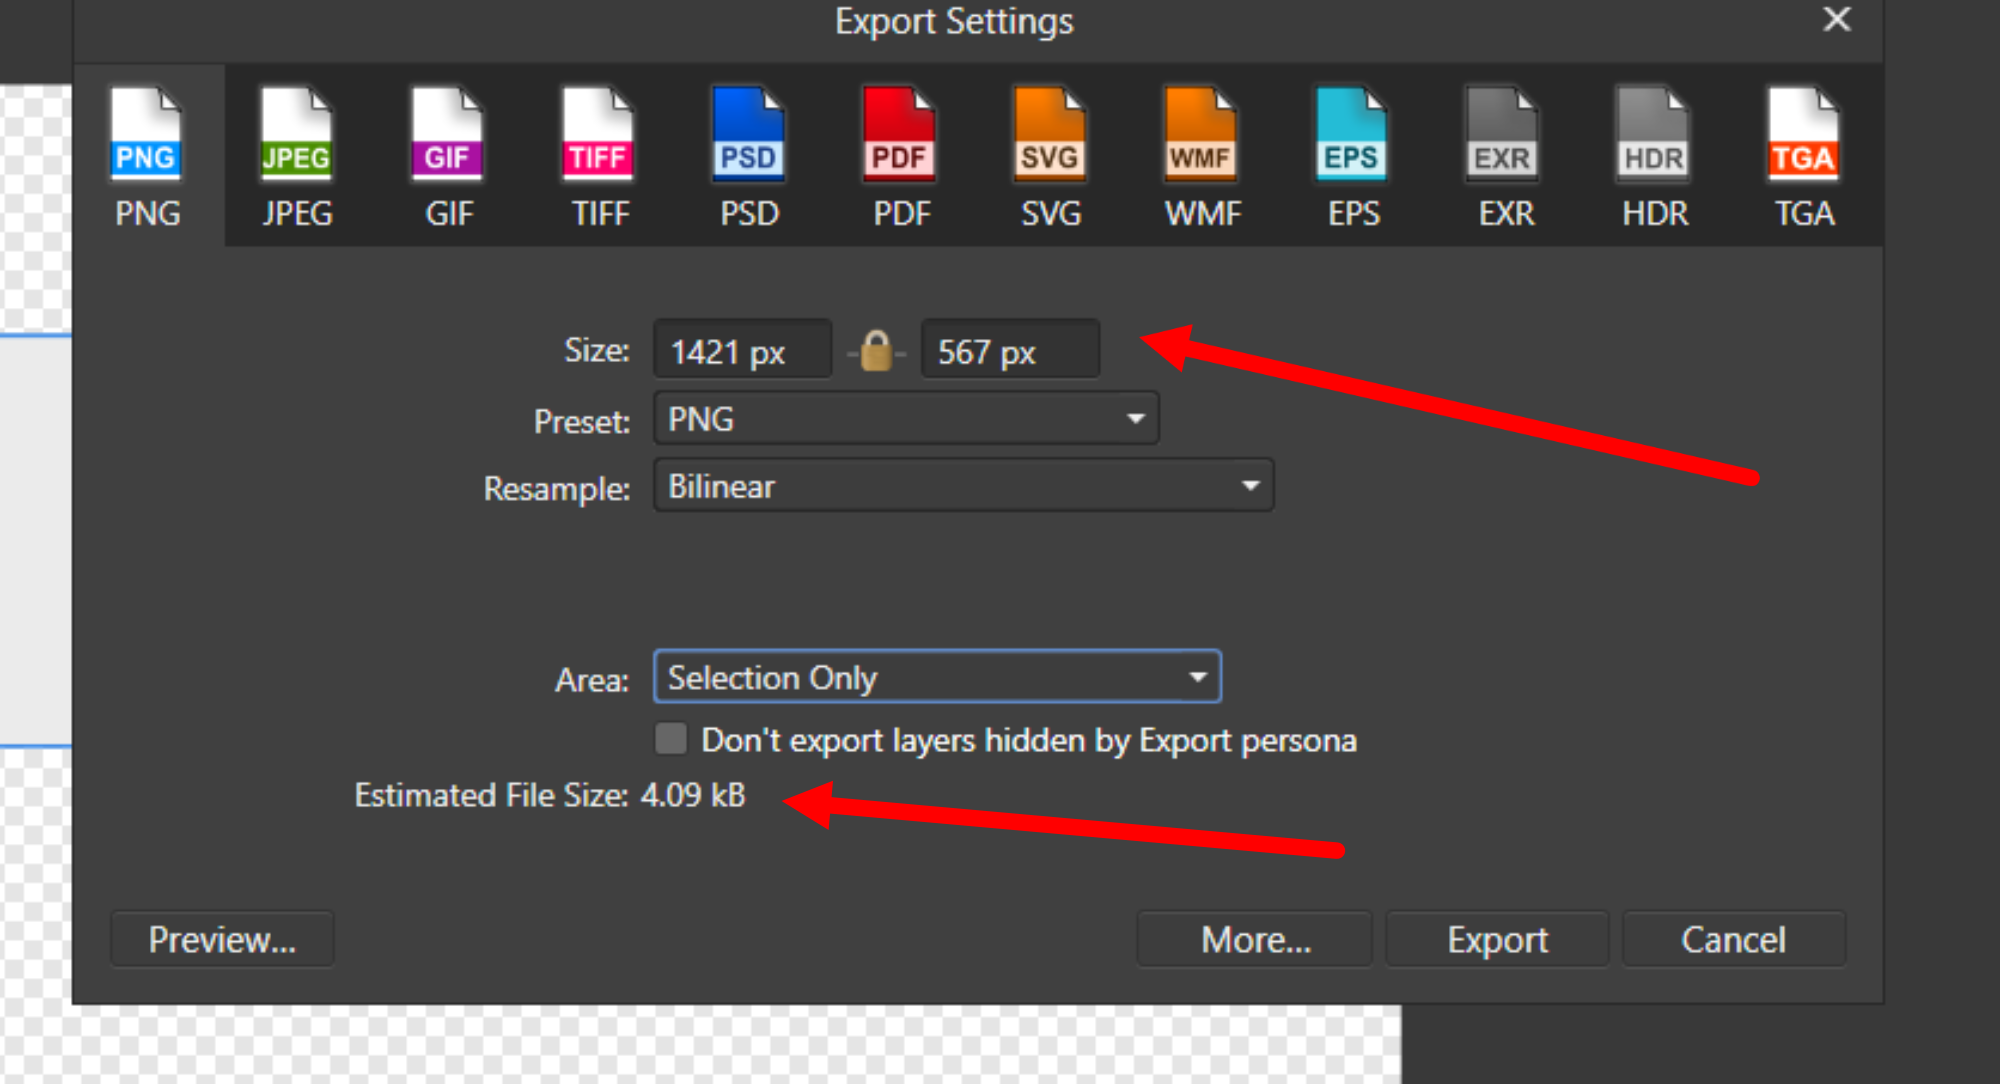Screen dimensions: 2000x1084
Task: Open the Preset PNG dropdown
Action: 906,418
